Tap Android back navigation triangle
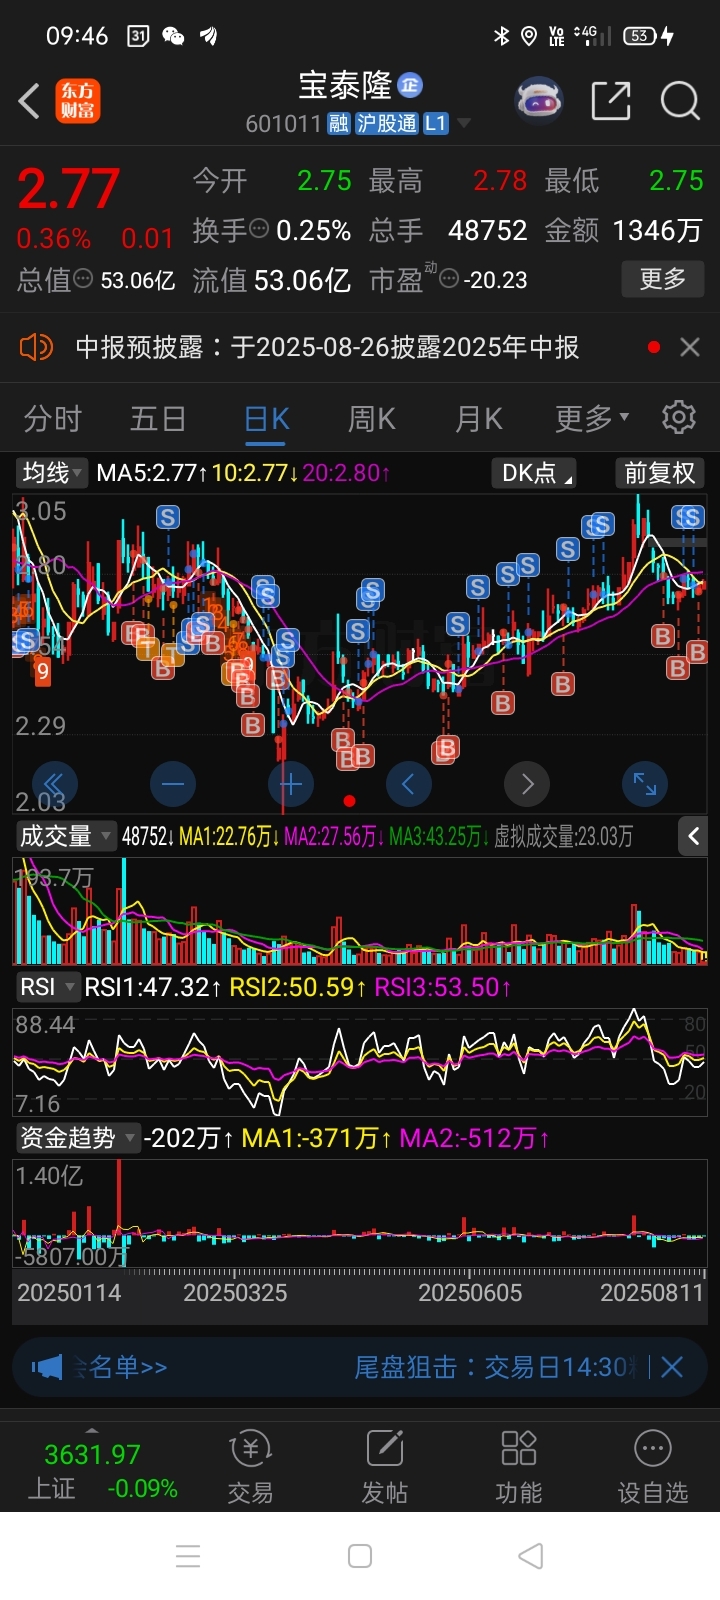720x1600 pixels. 531,1556
